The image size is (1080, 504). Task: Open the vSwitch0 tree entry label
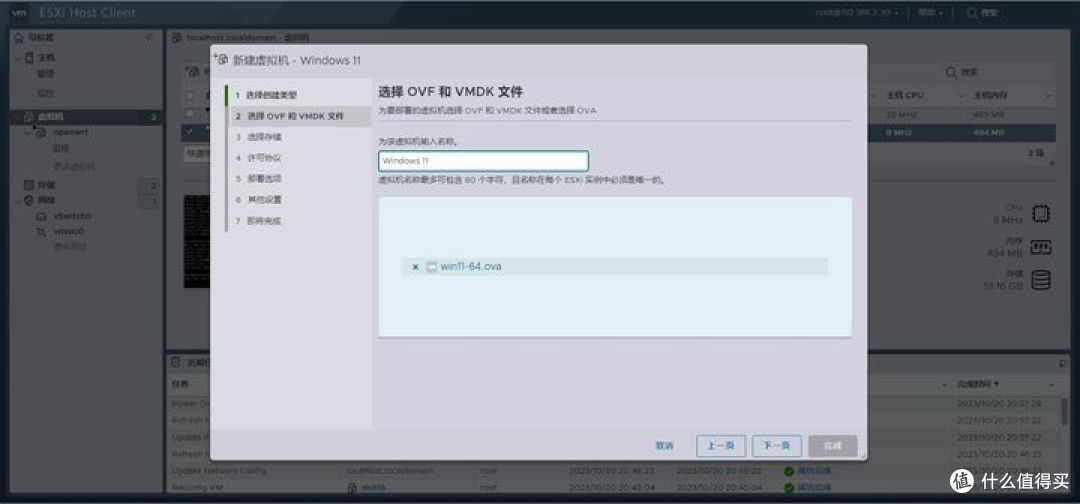tap(73, 216)
